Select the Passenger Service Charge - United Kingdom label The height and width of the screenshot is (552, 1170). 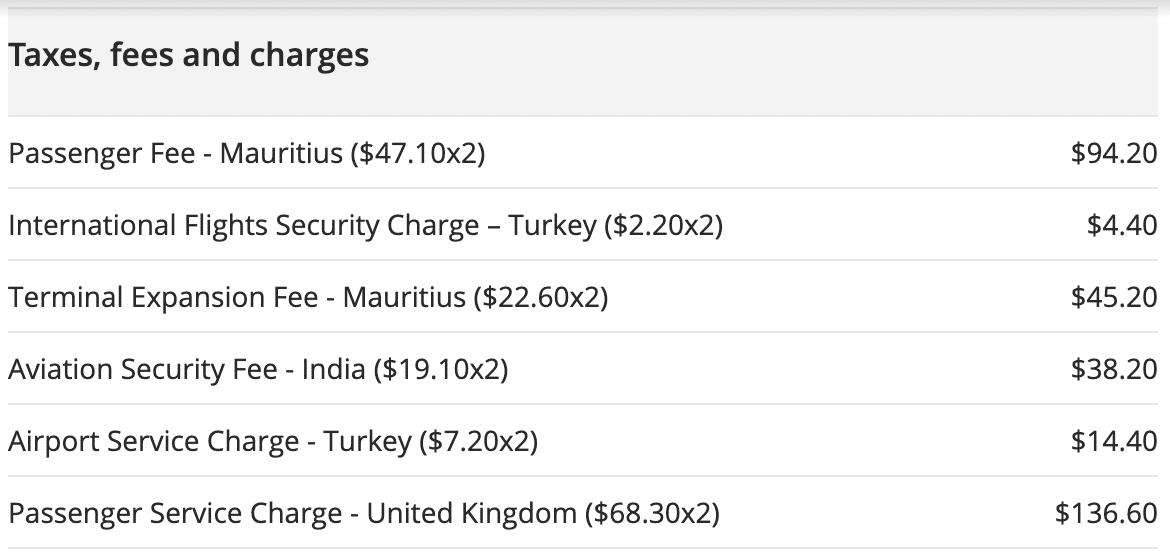pos(292,514)
